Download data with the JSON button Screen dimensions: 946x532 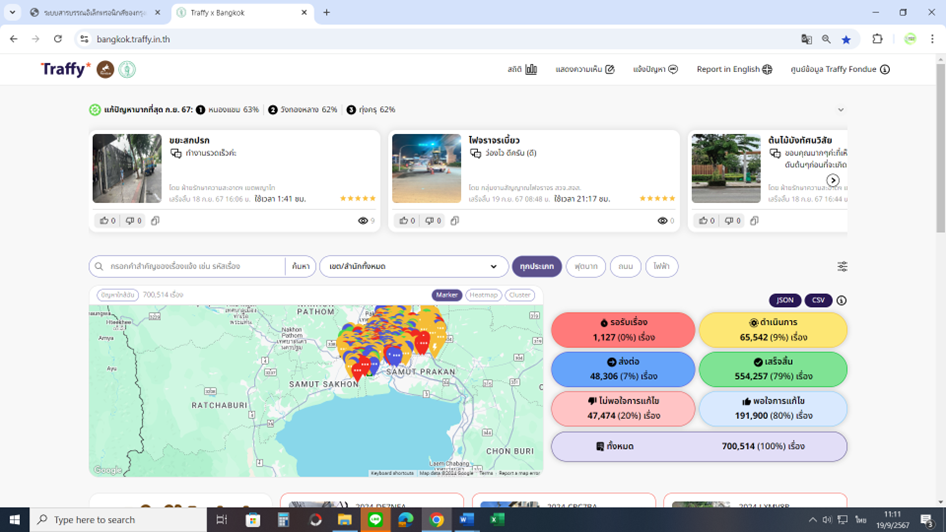(x=785, y=300)
